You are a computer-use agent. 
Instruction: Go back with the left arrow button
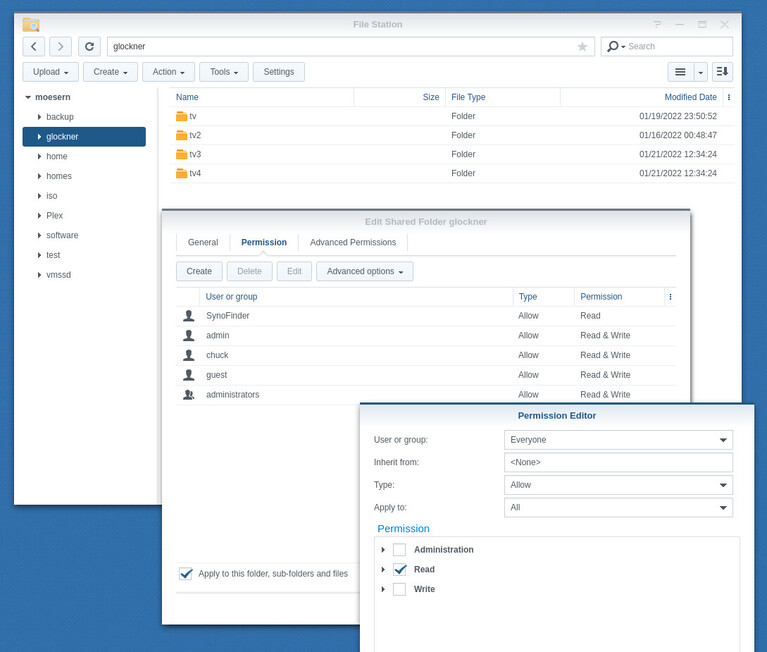[x=34, y=46]
